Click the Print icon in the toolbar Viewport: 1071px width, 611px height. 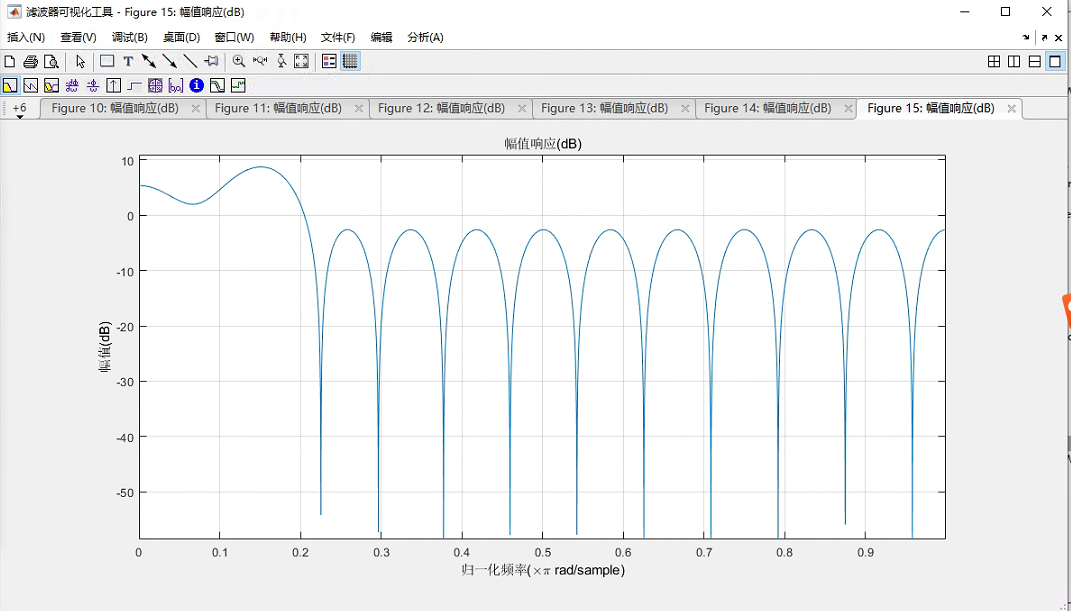(30, 61)
